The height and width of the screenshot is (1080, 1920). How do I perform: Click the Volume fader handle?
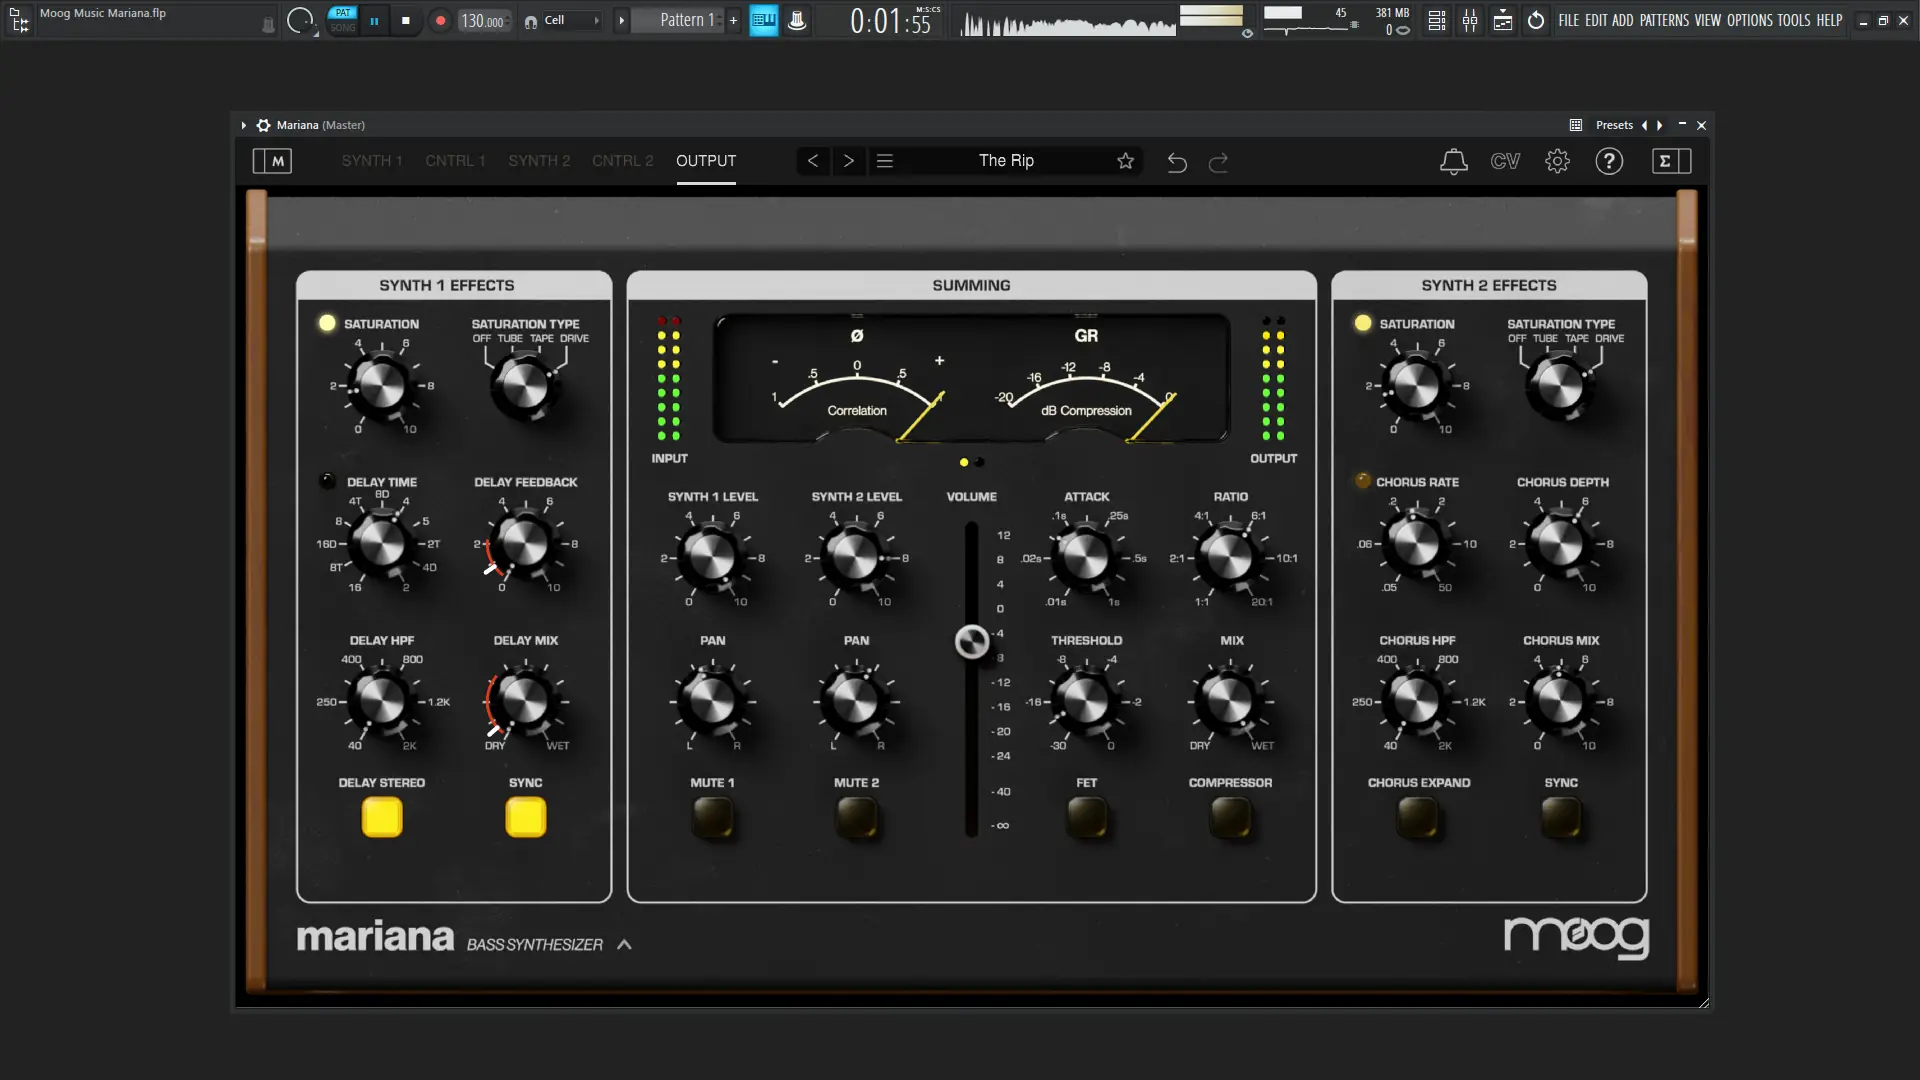(972, 642)
